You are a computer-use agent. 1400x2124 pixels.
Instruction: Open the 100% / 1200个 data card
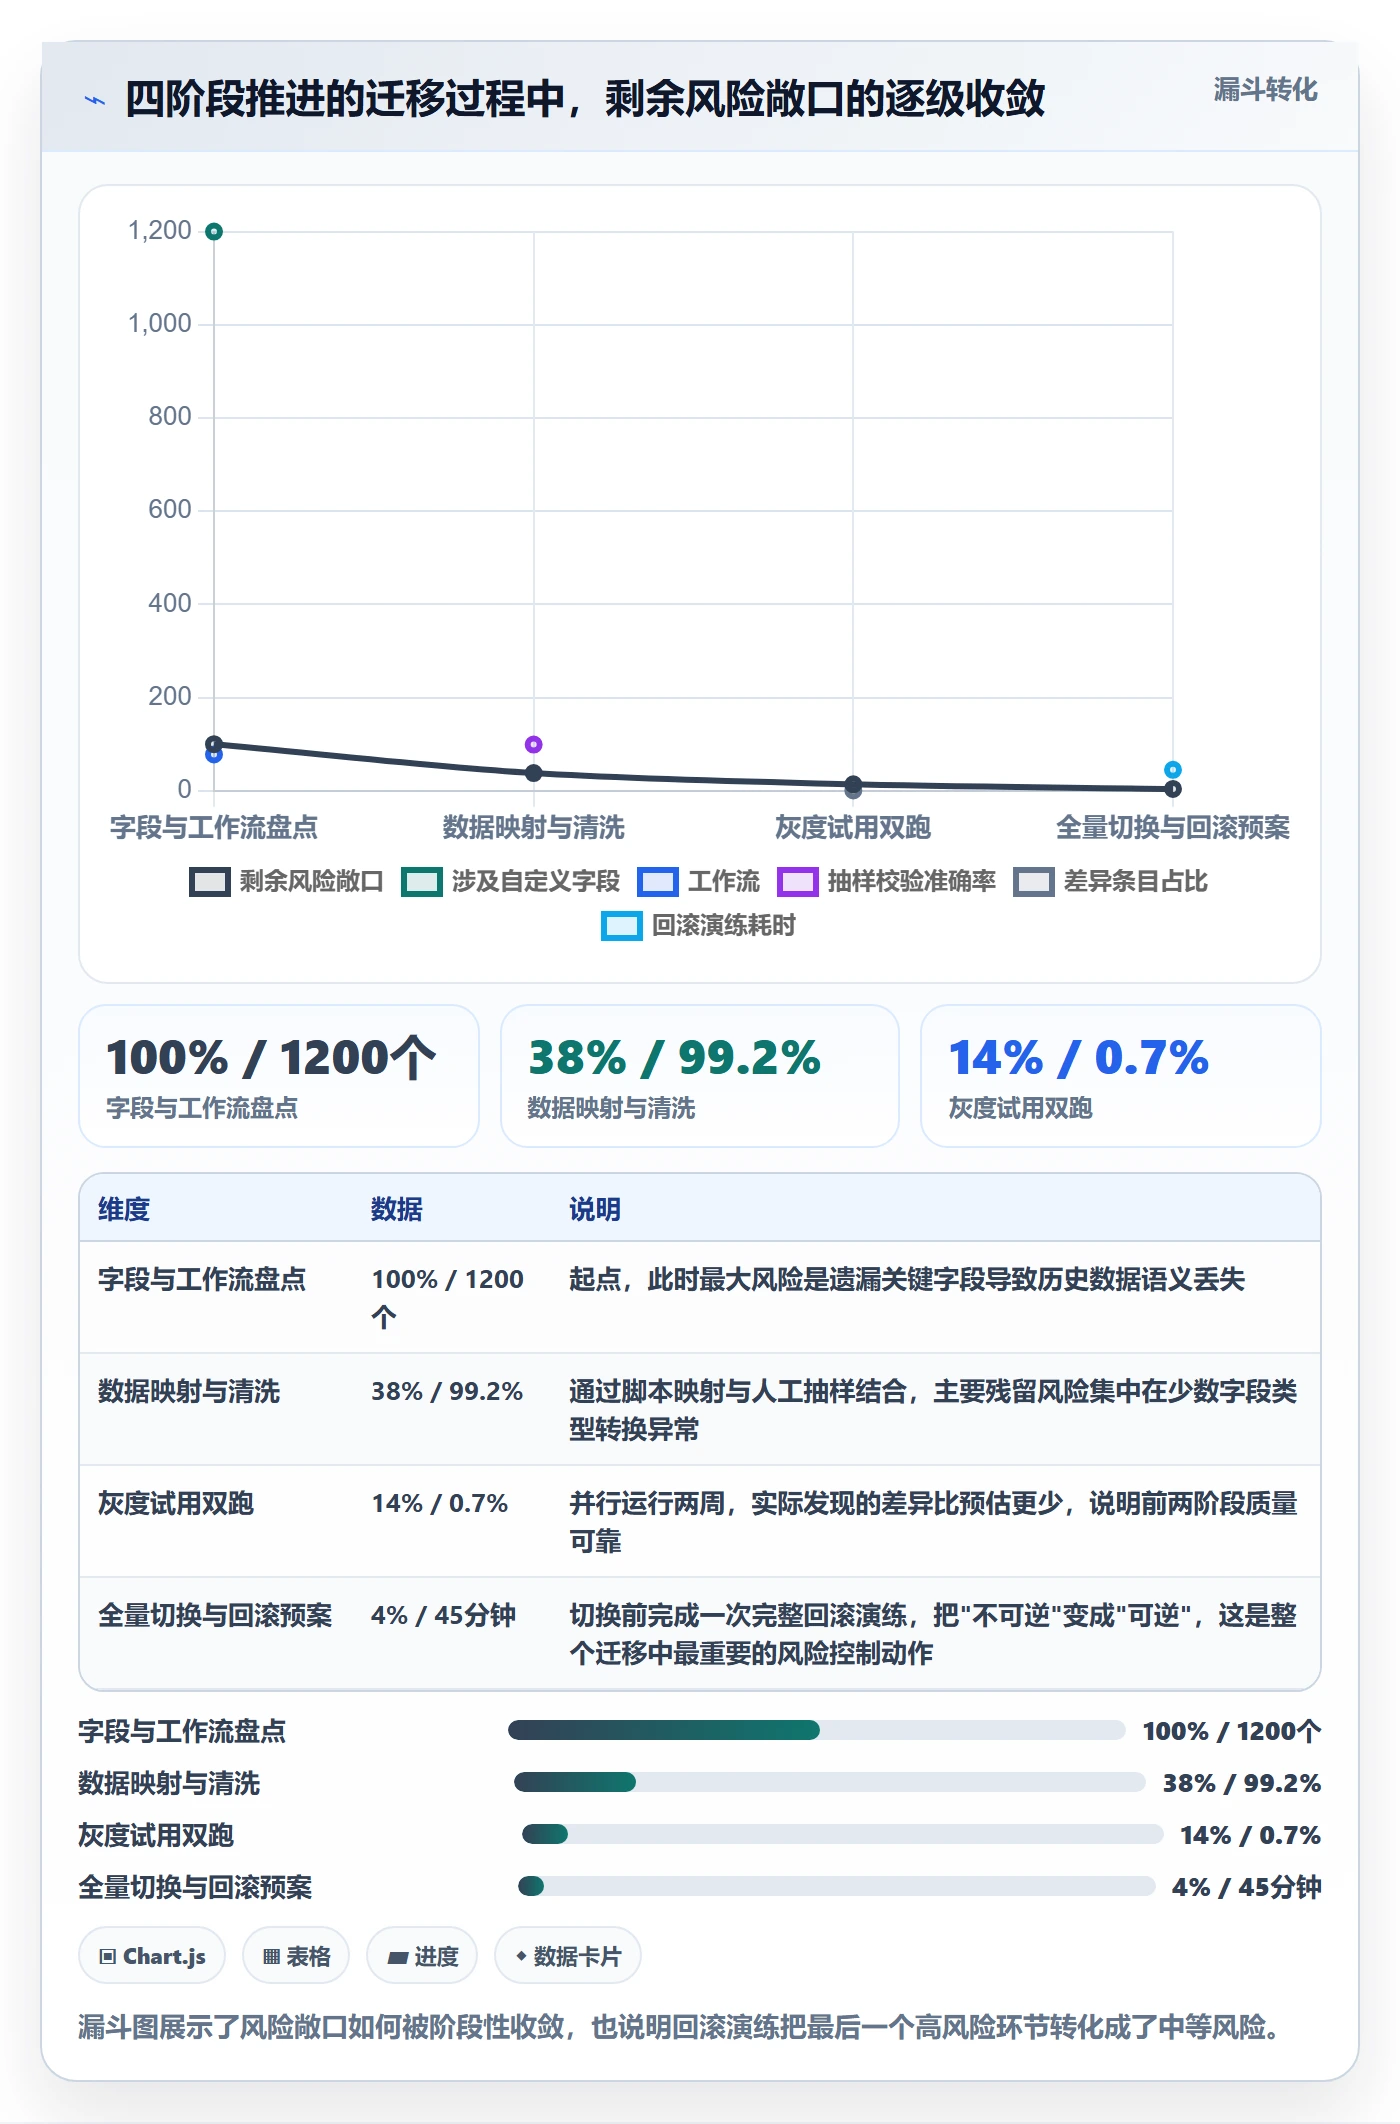(279, 1076)
